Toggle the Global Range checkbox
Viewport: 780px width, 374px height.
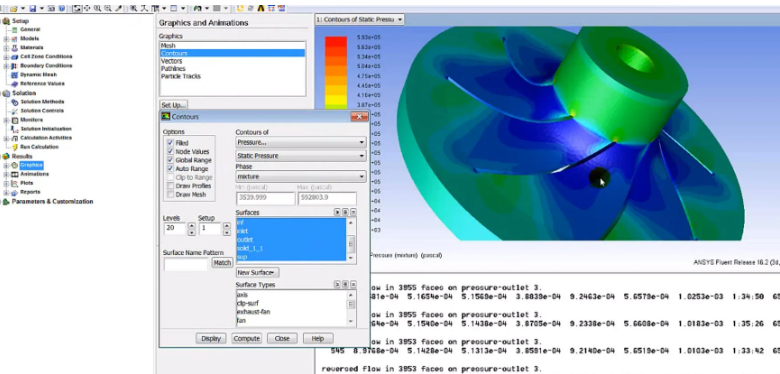tap(171, 160)
